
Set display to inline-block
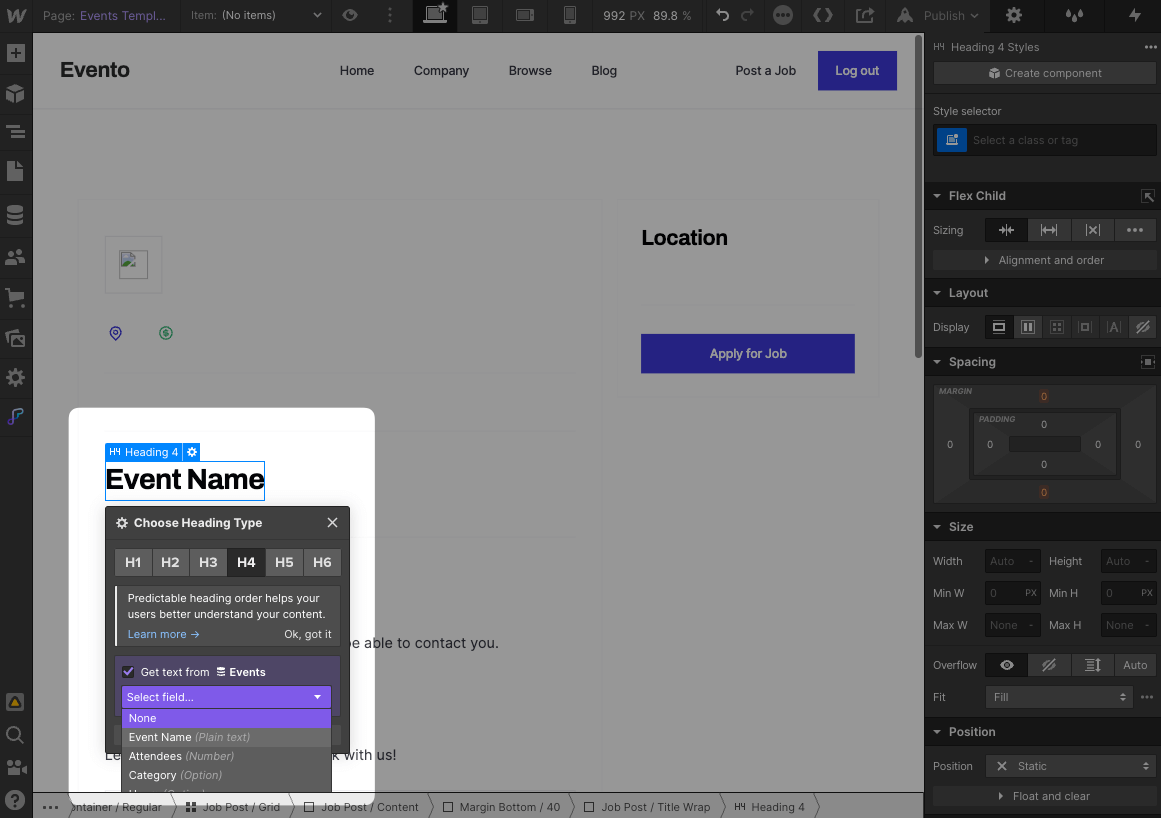tap(1085, 326)
